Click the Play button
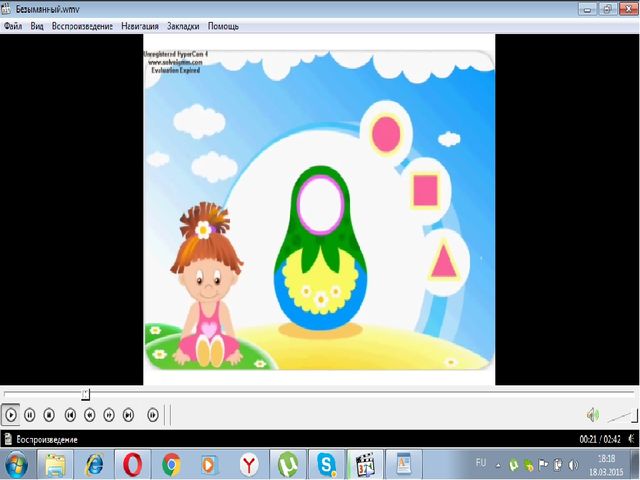 click(x=11, y=415)
